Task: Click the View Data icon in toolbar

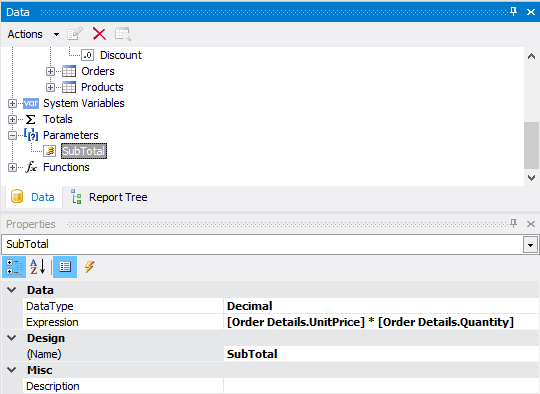Action: (123, 34)
